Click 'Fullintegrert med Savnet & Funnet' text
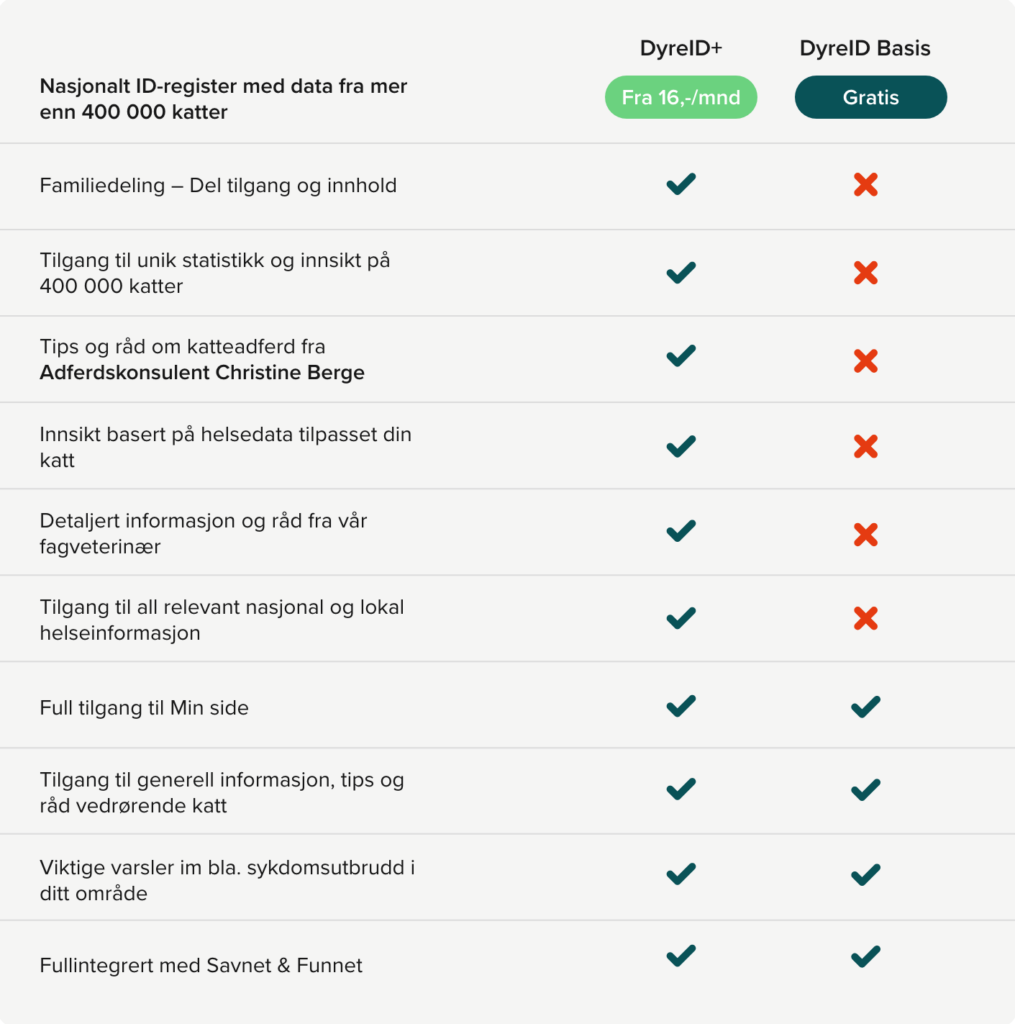This screenshot has height=1024, width=1015. point(201,965)
